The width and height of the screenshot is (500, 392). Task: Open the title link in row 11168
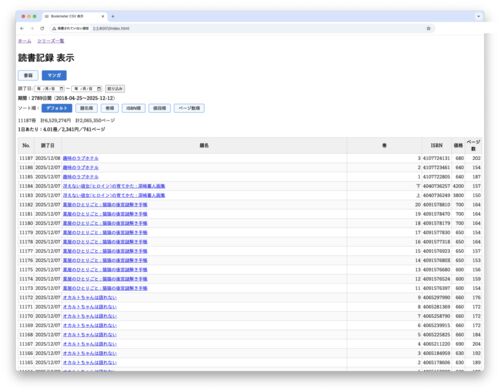tap(90, 335)
